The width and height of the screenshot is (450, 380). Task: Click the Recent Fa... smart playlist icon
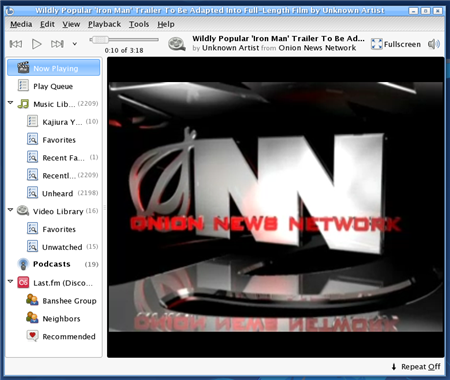click(32, 157)
